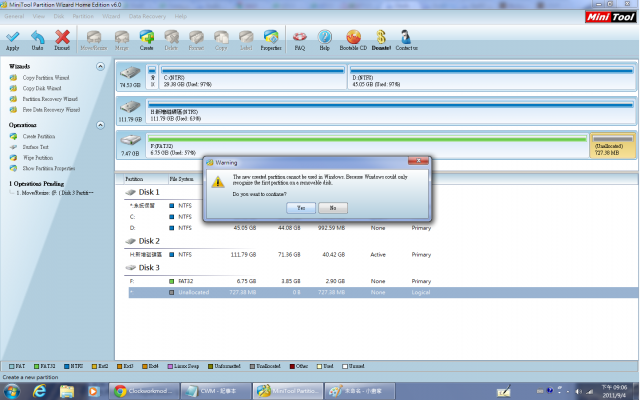The height and width of the screenshot is (400, 640).
Task: Open the Data Recovery menu
Action: pyautogui.click(x=147, y=16)
